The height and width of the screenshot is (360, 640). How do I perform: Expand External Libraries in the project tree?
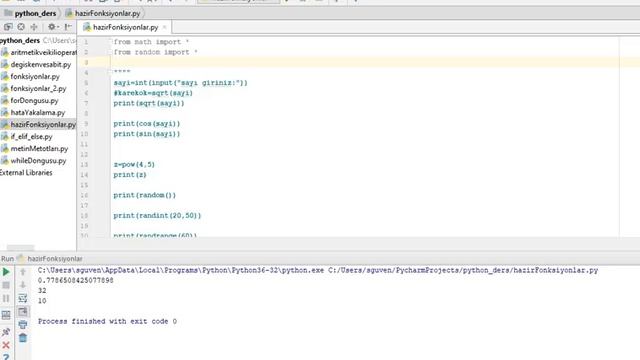26,173
